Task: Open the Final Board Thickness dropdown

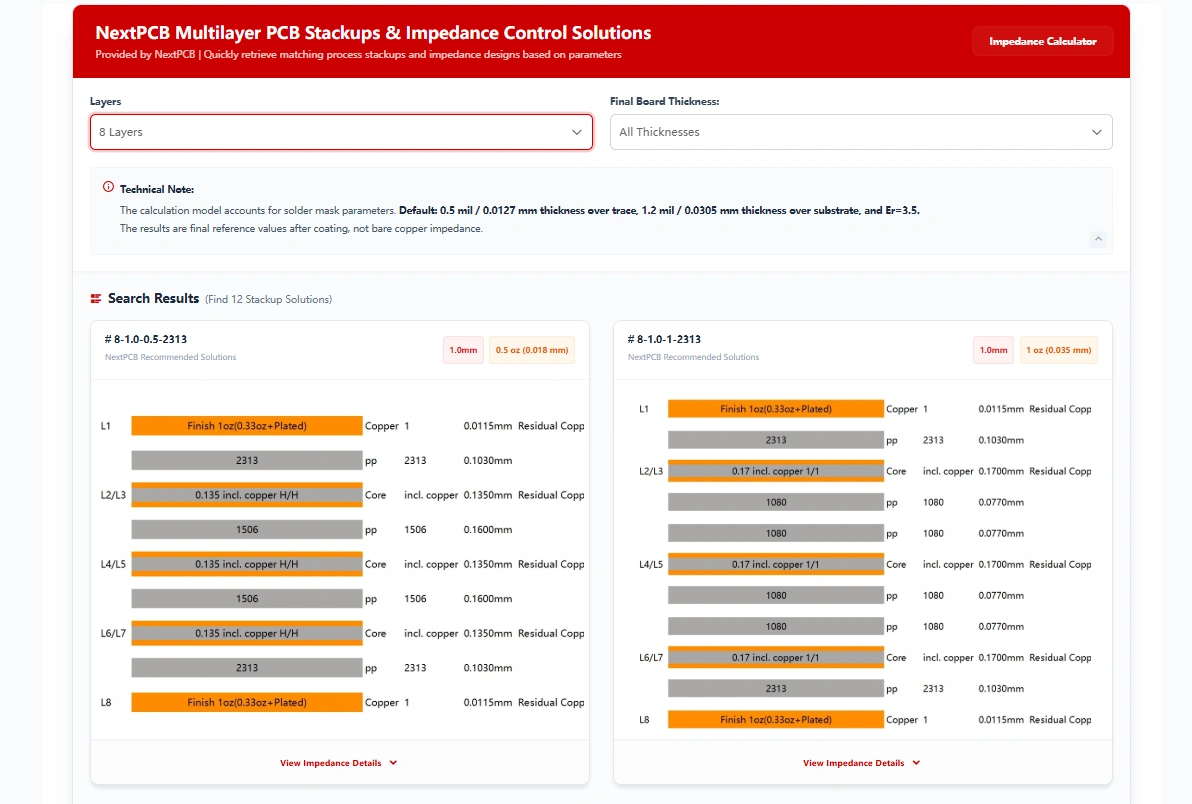Action: 861,132
